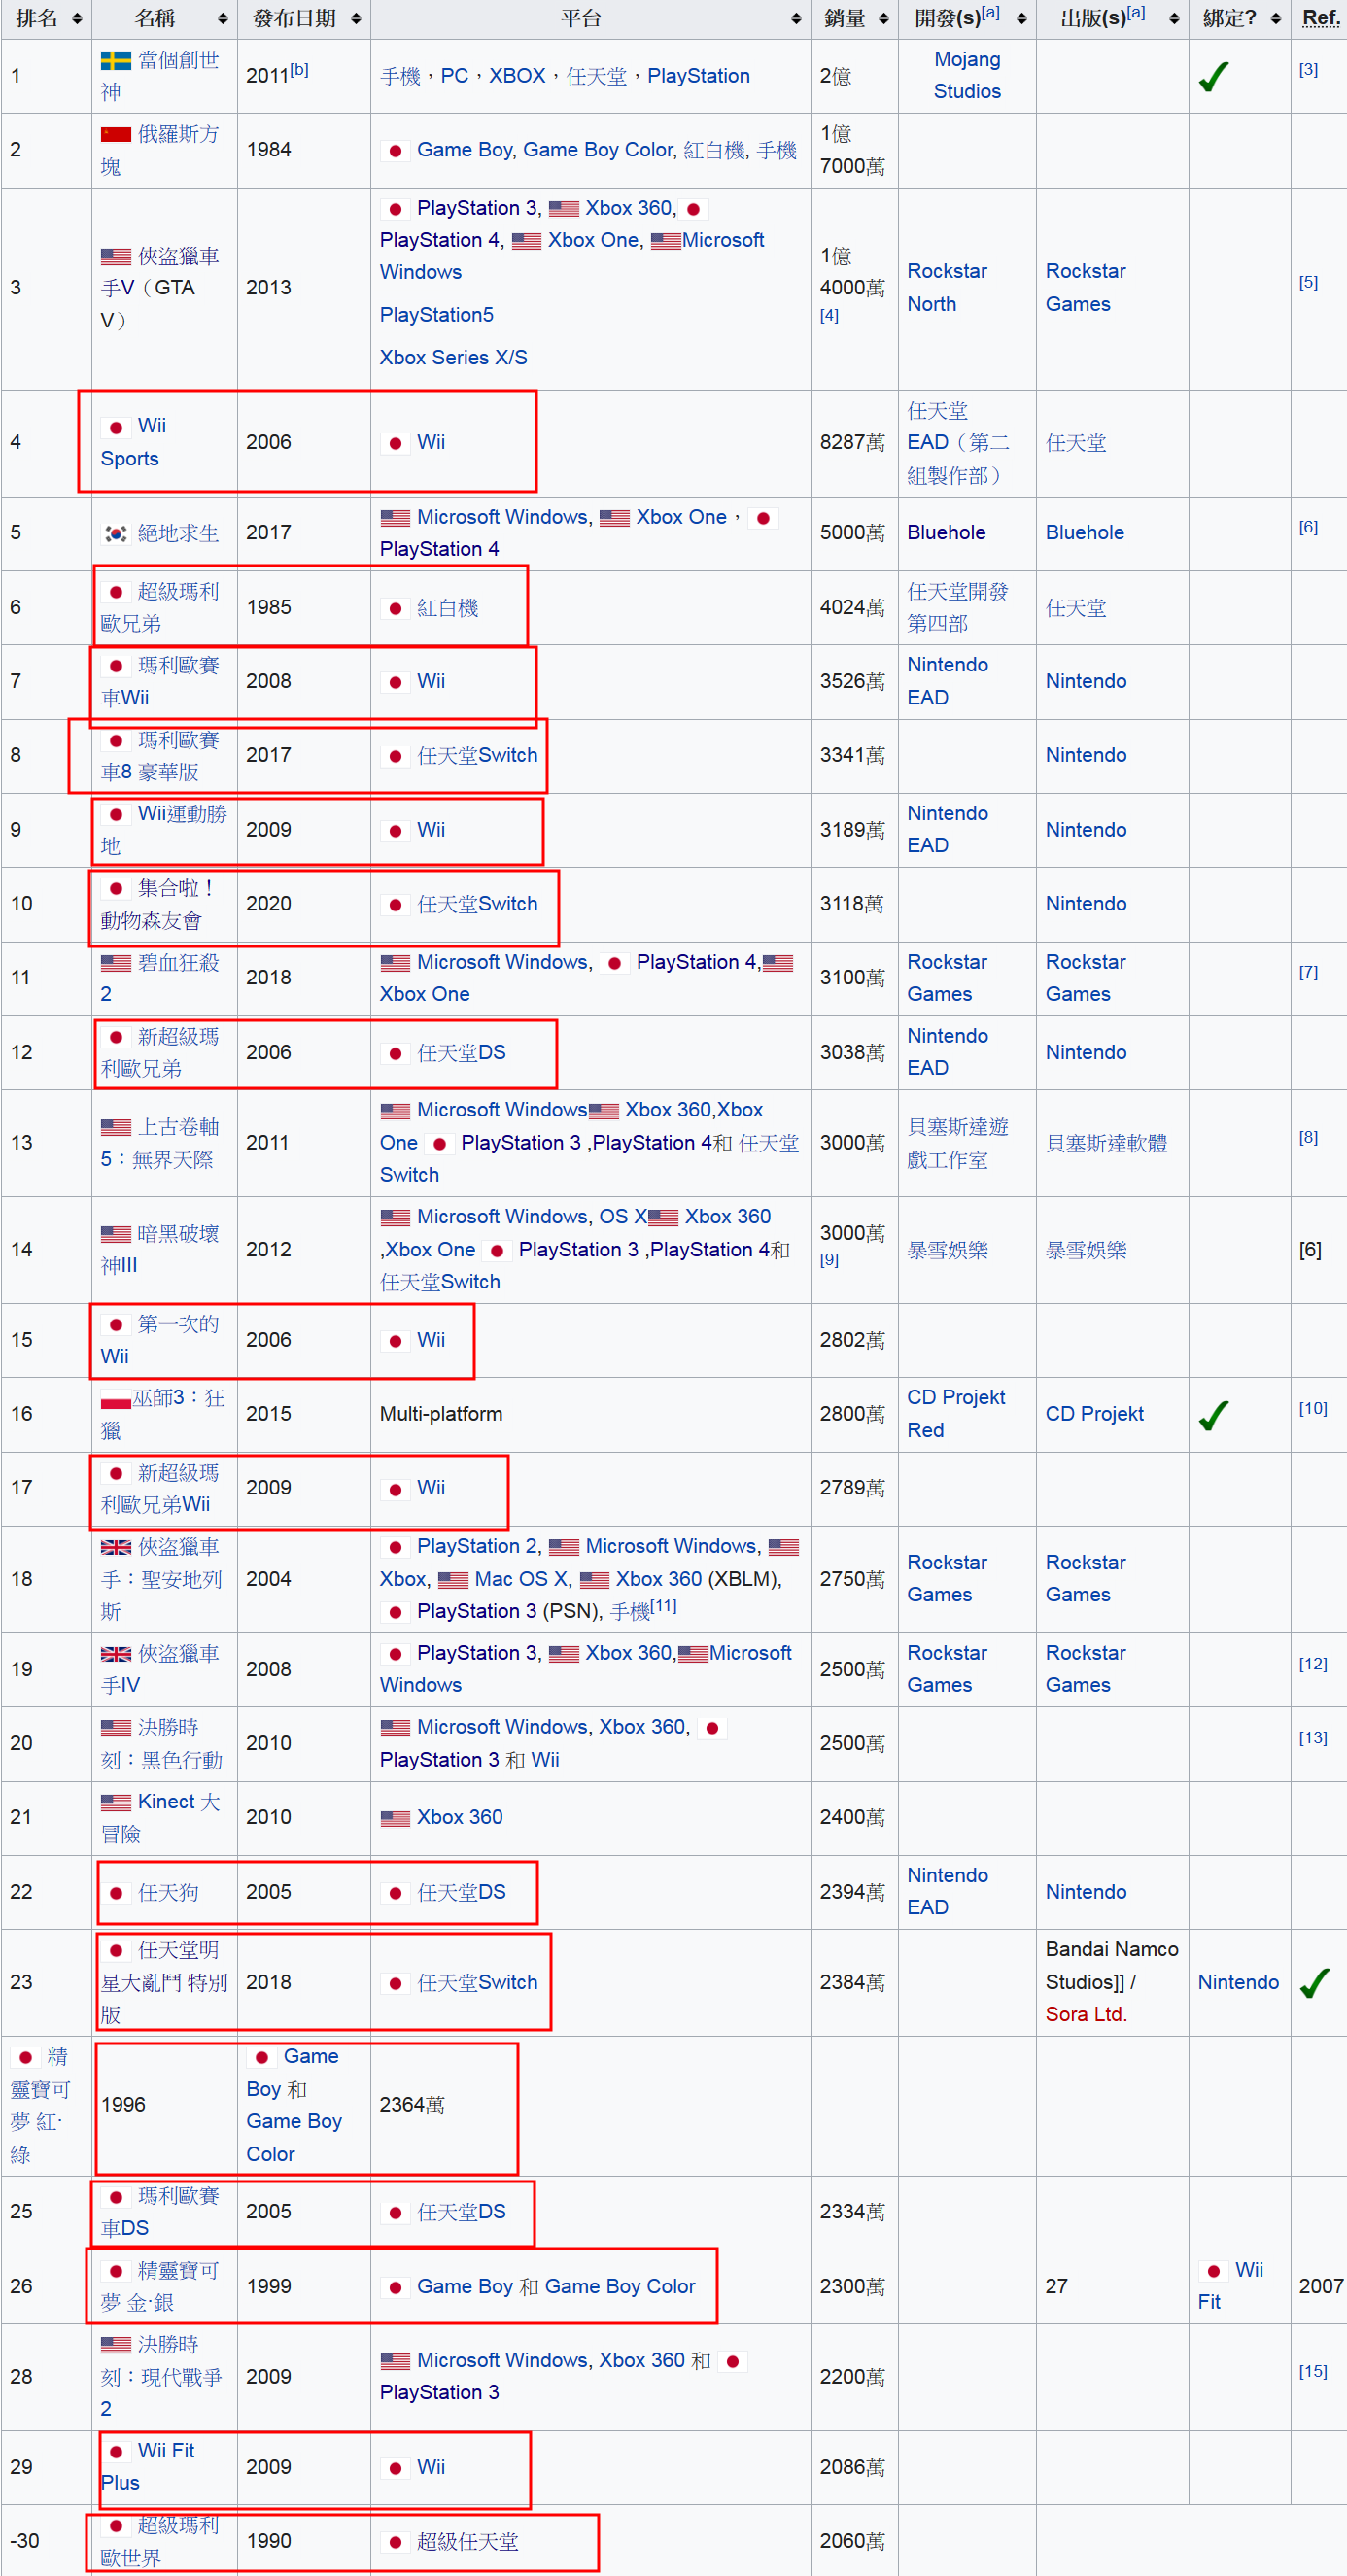Open the 當個創世神 game link

tap(160, 76)
